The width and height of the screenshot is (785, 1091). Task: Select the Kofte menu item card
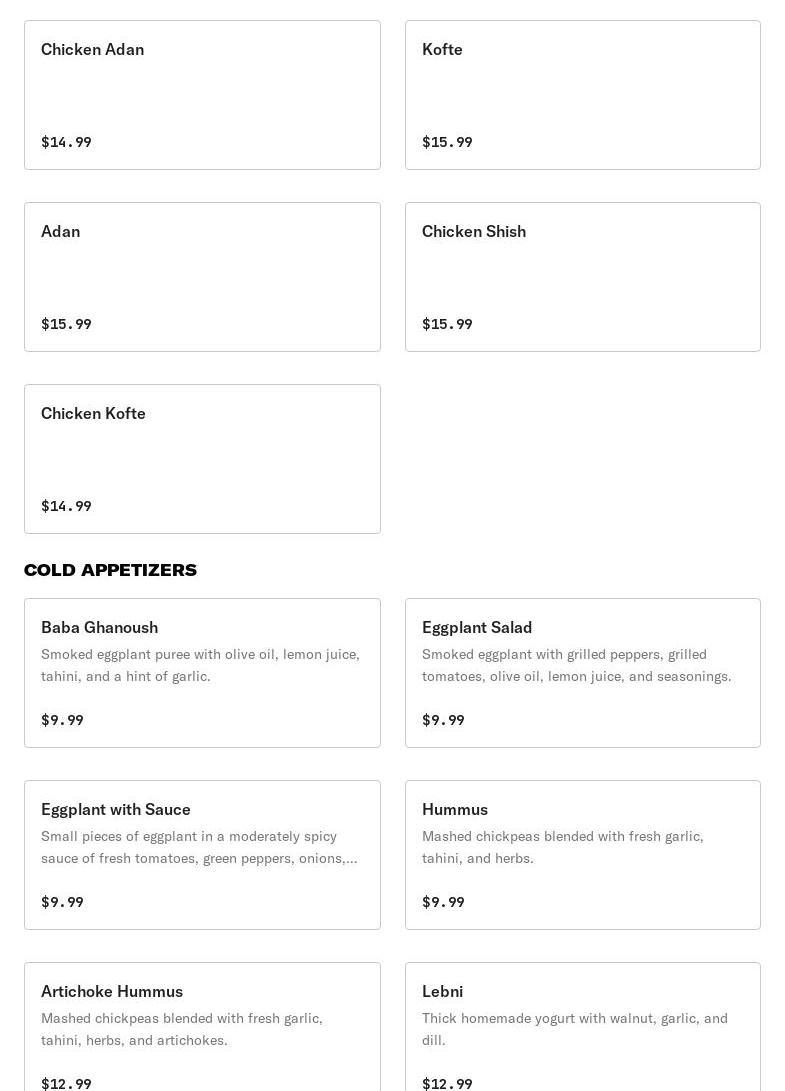click(582, 95)
